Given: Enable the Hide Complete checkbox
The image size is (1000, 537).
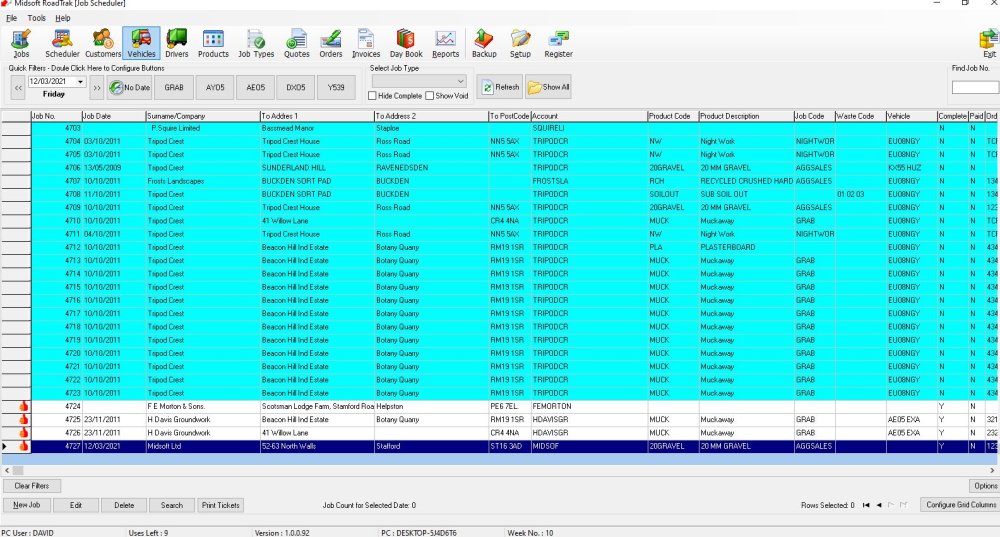Looking at the screenshot, I should [x=373, y=96].
